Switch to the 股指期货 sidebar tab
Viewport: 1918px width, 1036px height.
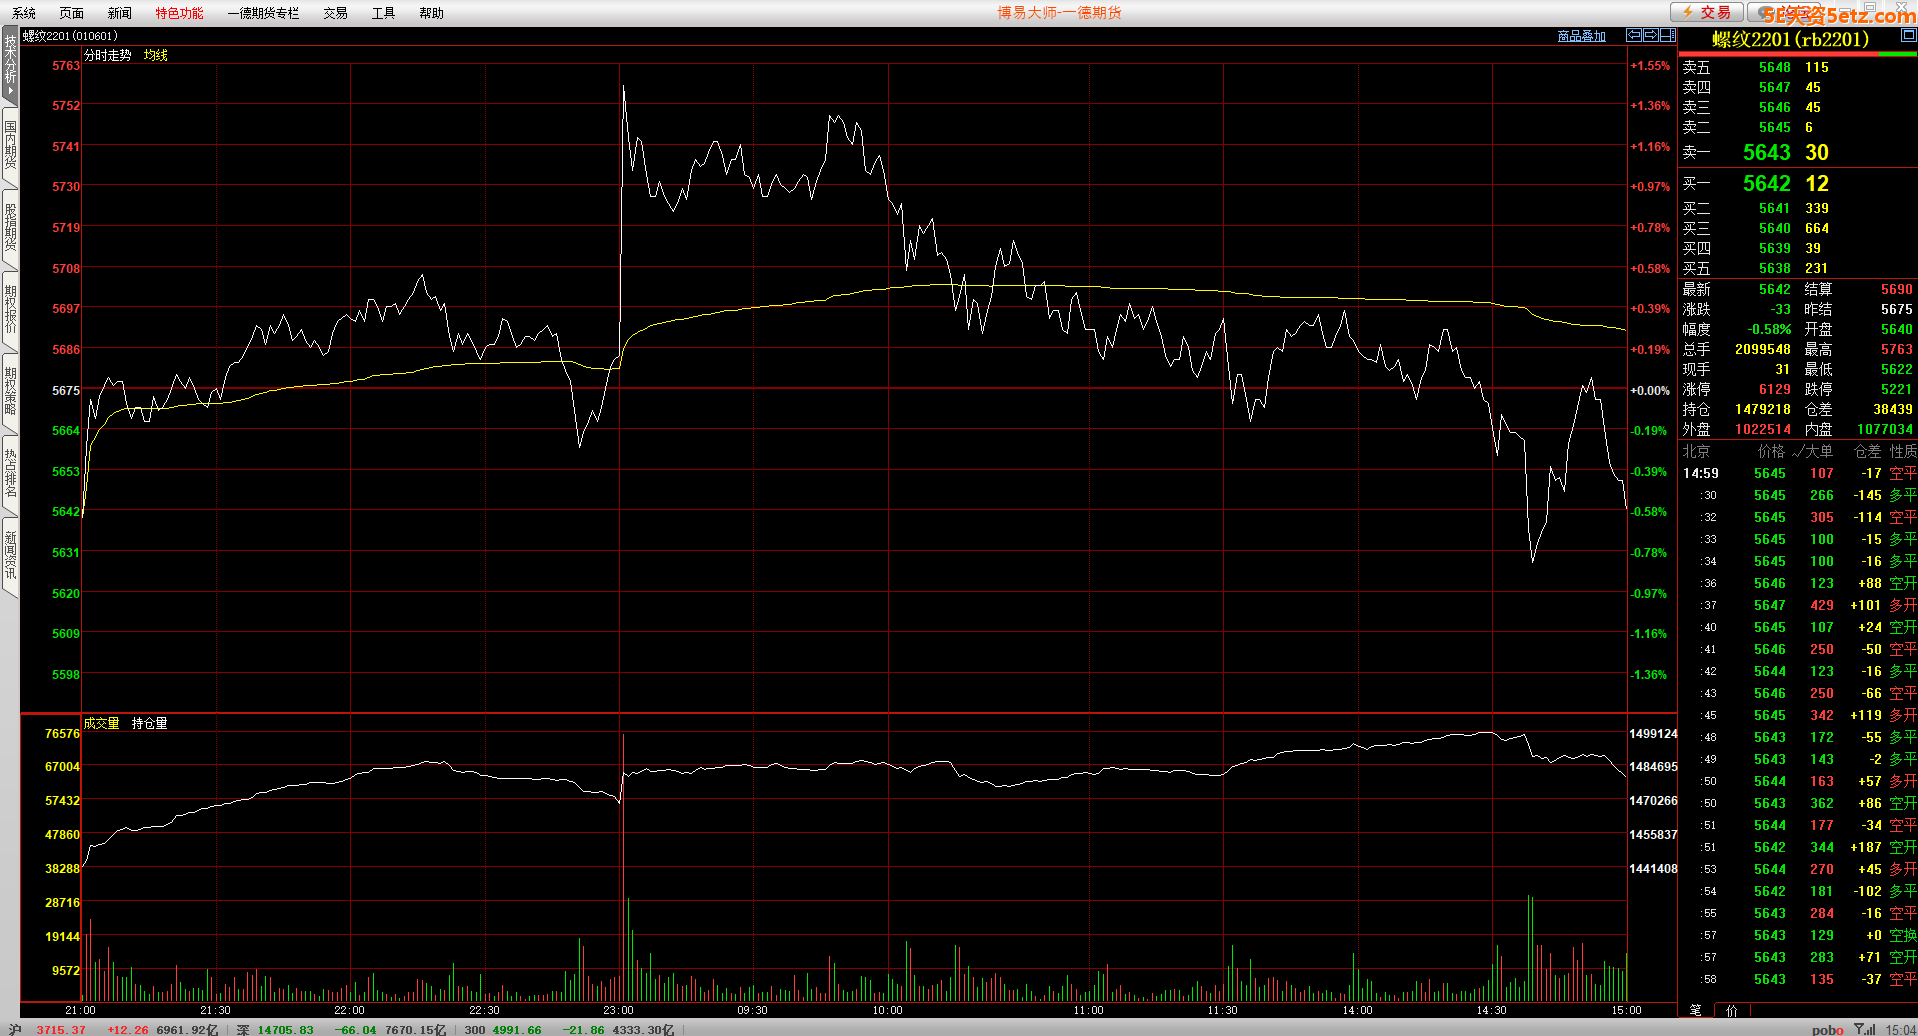click(x=10, y=227)
